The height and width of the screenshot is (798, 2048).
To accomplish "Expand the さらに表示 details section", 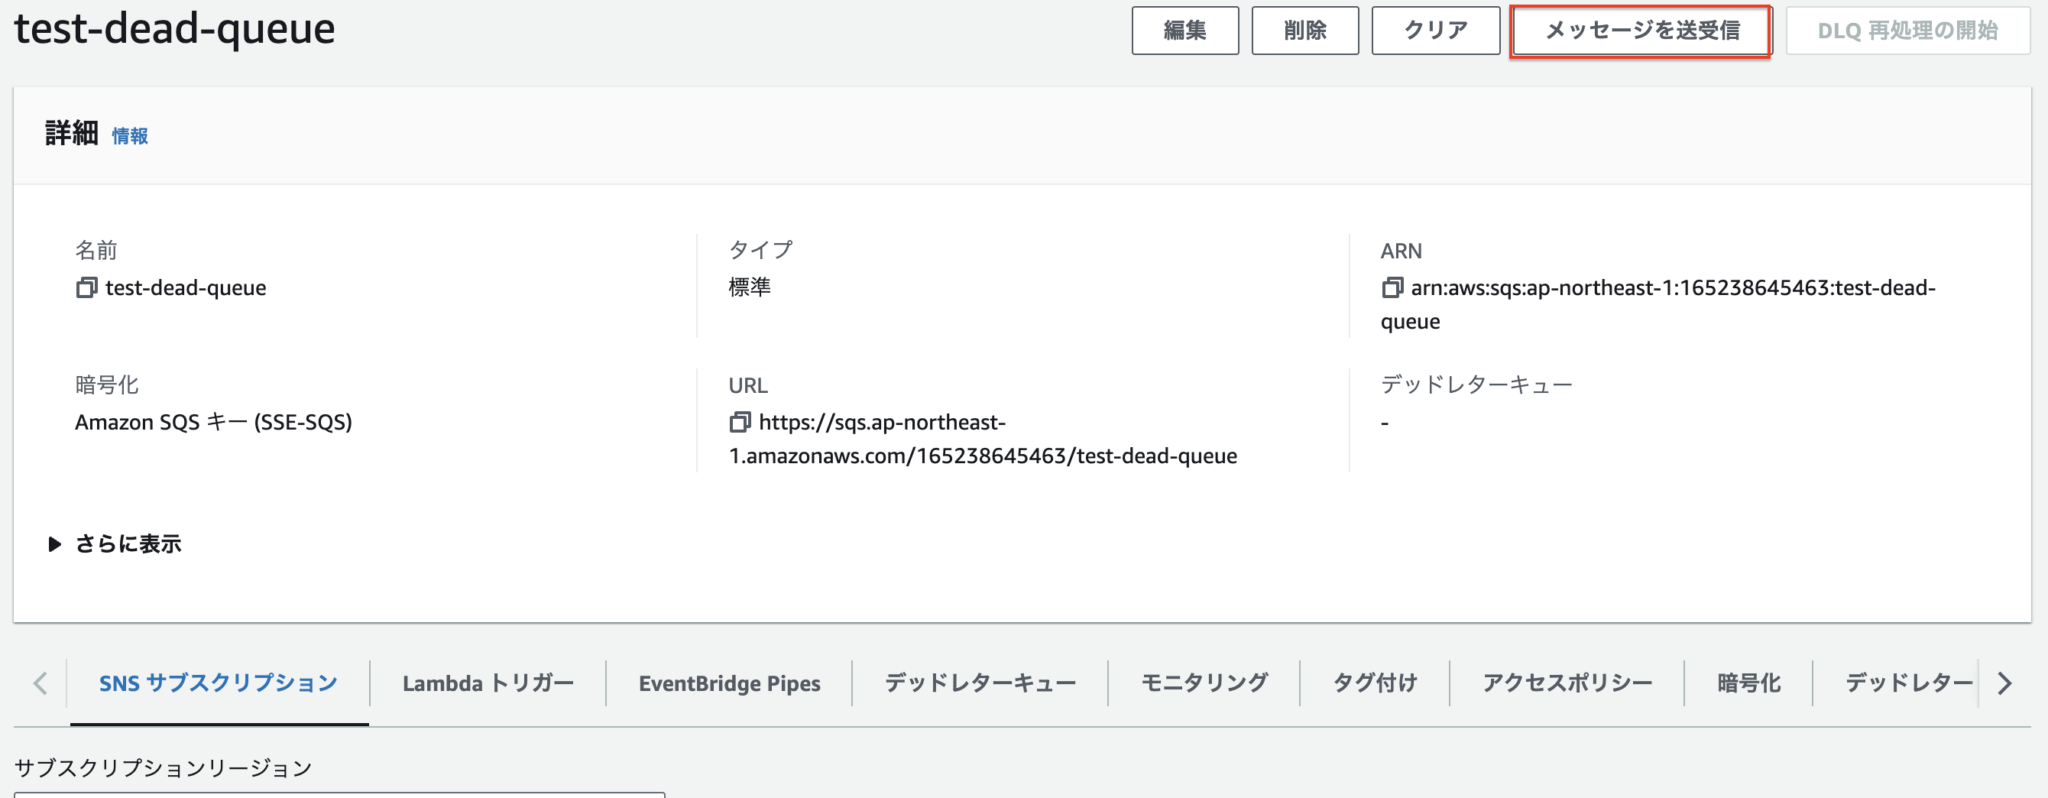I will coord(115,544).
